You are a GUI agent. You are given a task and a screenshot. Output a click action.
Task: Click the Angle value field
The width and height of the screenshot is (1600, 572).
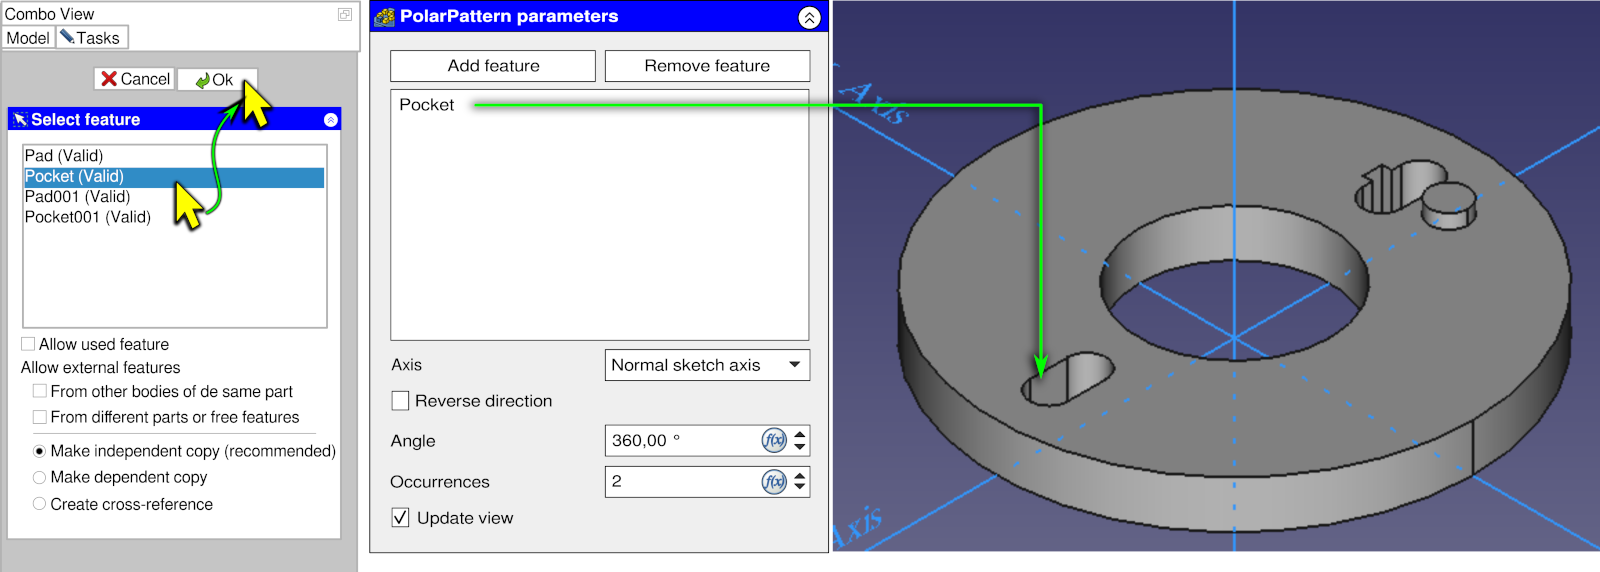point(683,441)
